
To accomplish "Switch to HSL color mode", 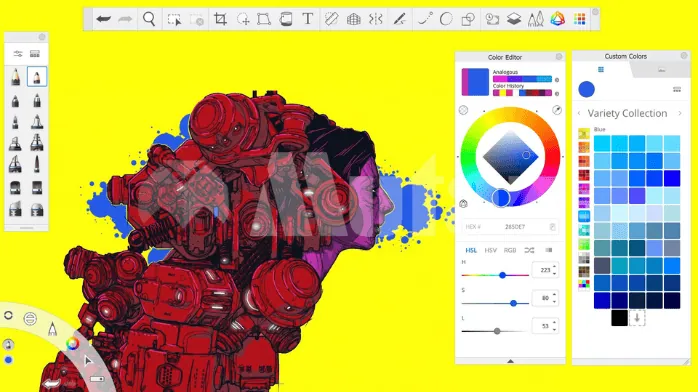I will 471,251.
